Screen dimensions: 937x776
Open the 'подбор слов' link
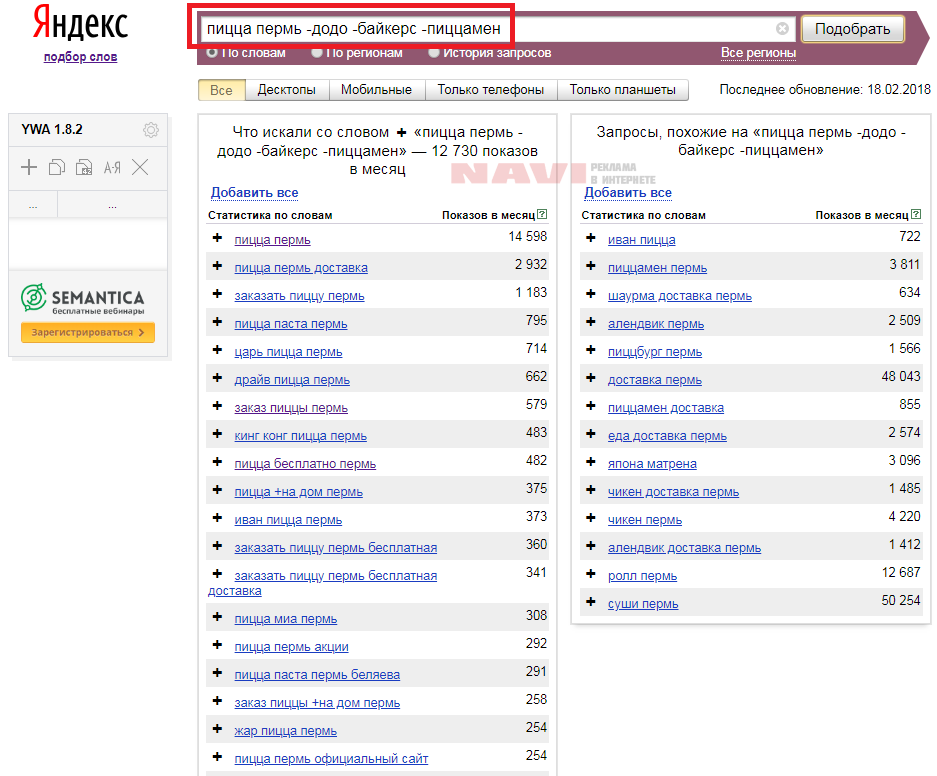[80, 57]
